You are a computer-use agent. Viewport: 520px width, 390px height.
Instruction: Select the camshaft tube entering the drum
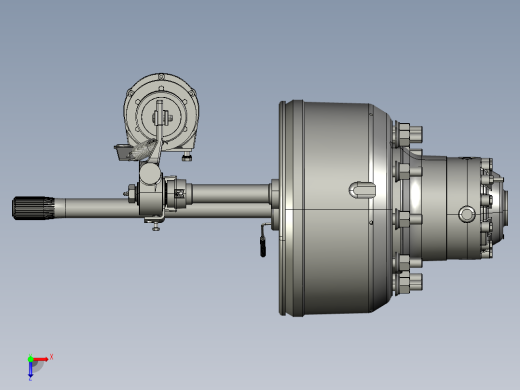coord(231,193)
